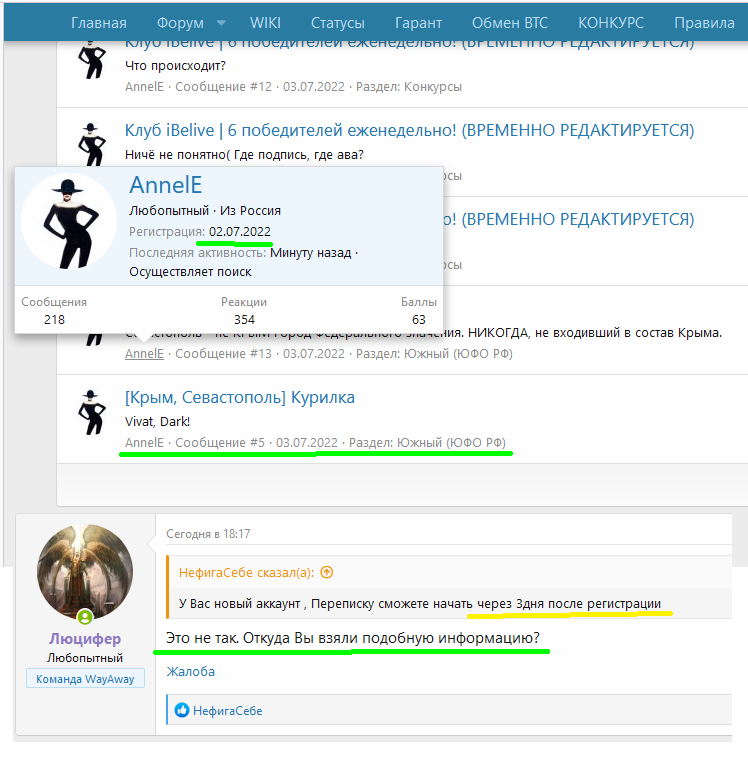This screenshot has height=758, width=748.
Task: Click 'Любопытный · Из Россия' popup text
Action: pyautogui.click(x=205, y=211)
